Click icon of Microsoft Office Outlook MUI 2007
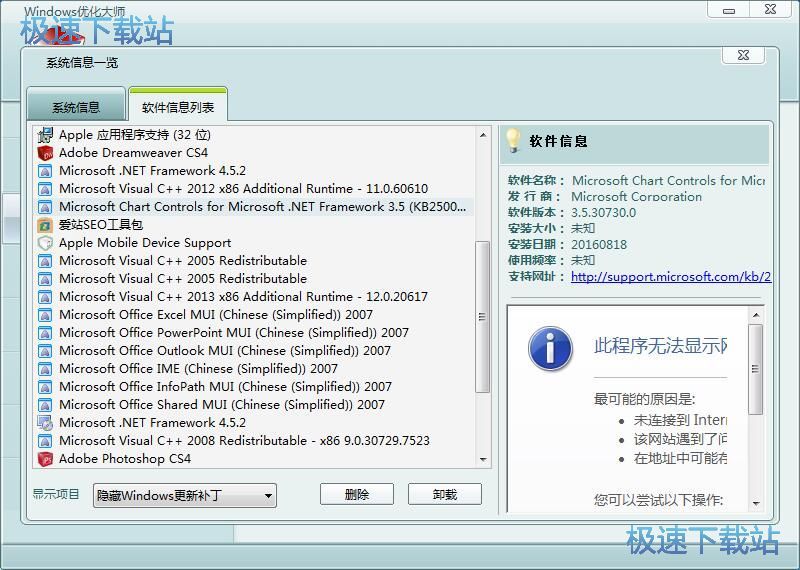 45,351
